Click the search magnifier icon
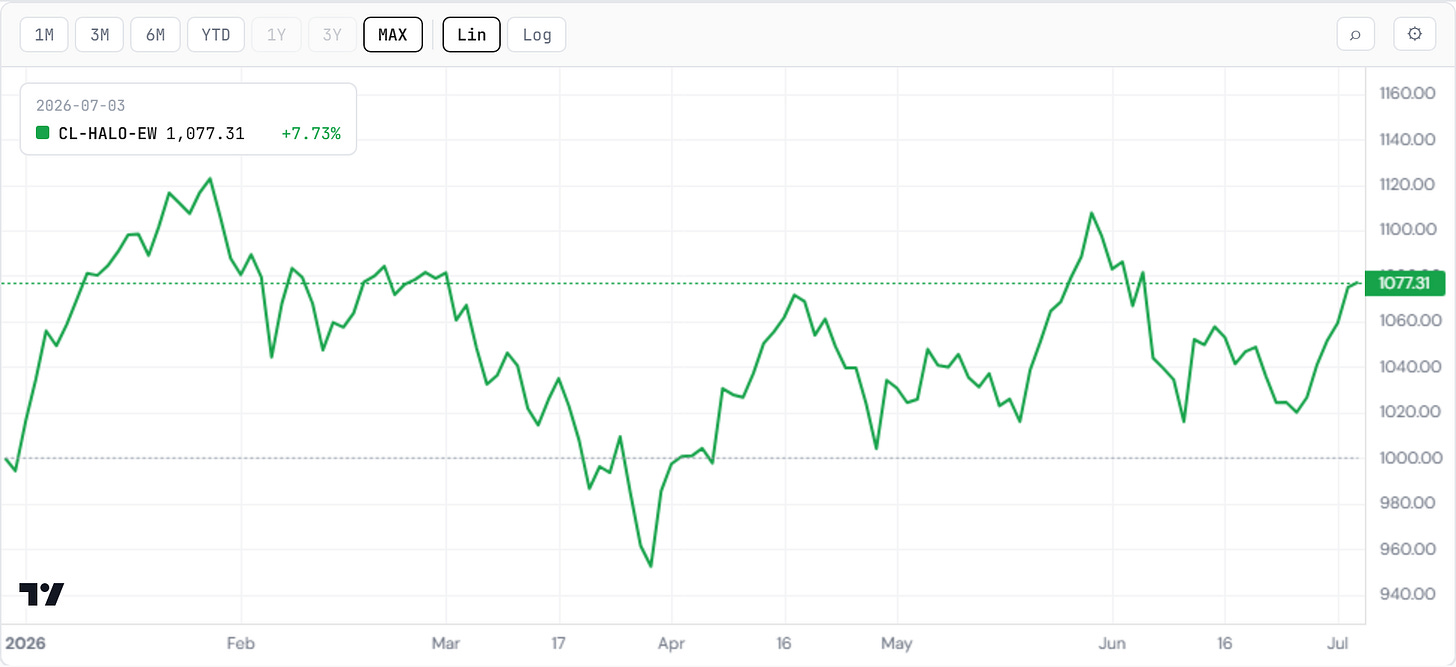This screenshot has height=667, width=1456. (x=1355, y=34)
